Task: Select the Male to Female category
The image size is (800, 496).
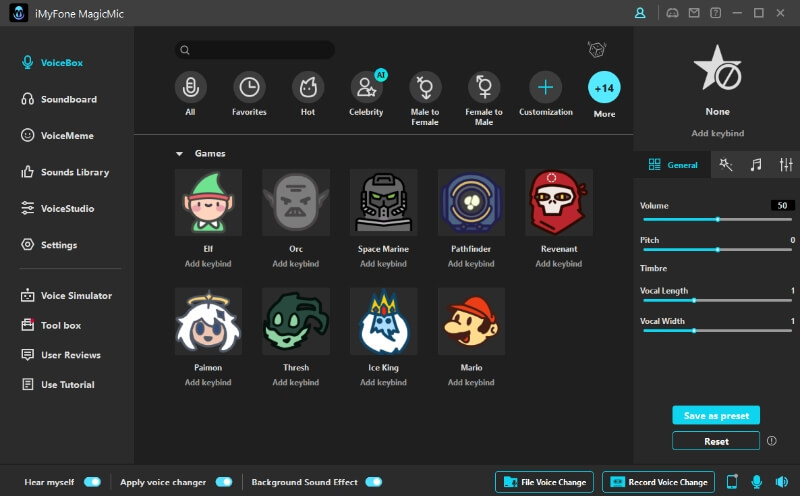Action: [x=425, y=87]
